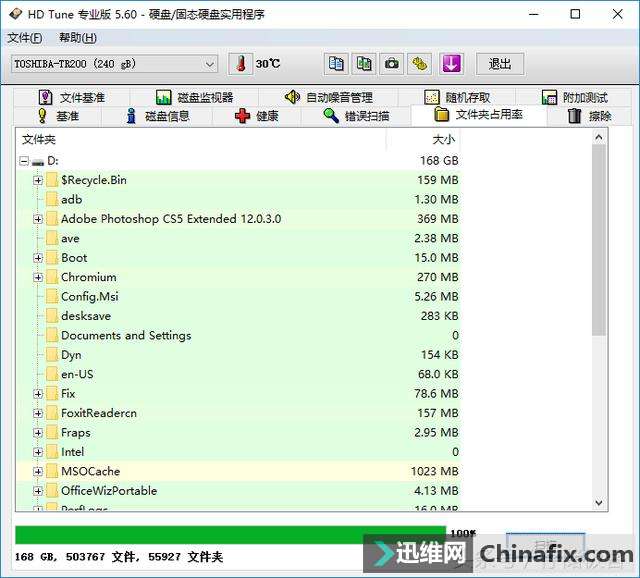Switch to the 文件基准 tab

click(x=72, y=97)
